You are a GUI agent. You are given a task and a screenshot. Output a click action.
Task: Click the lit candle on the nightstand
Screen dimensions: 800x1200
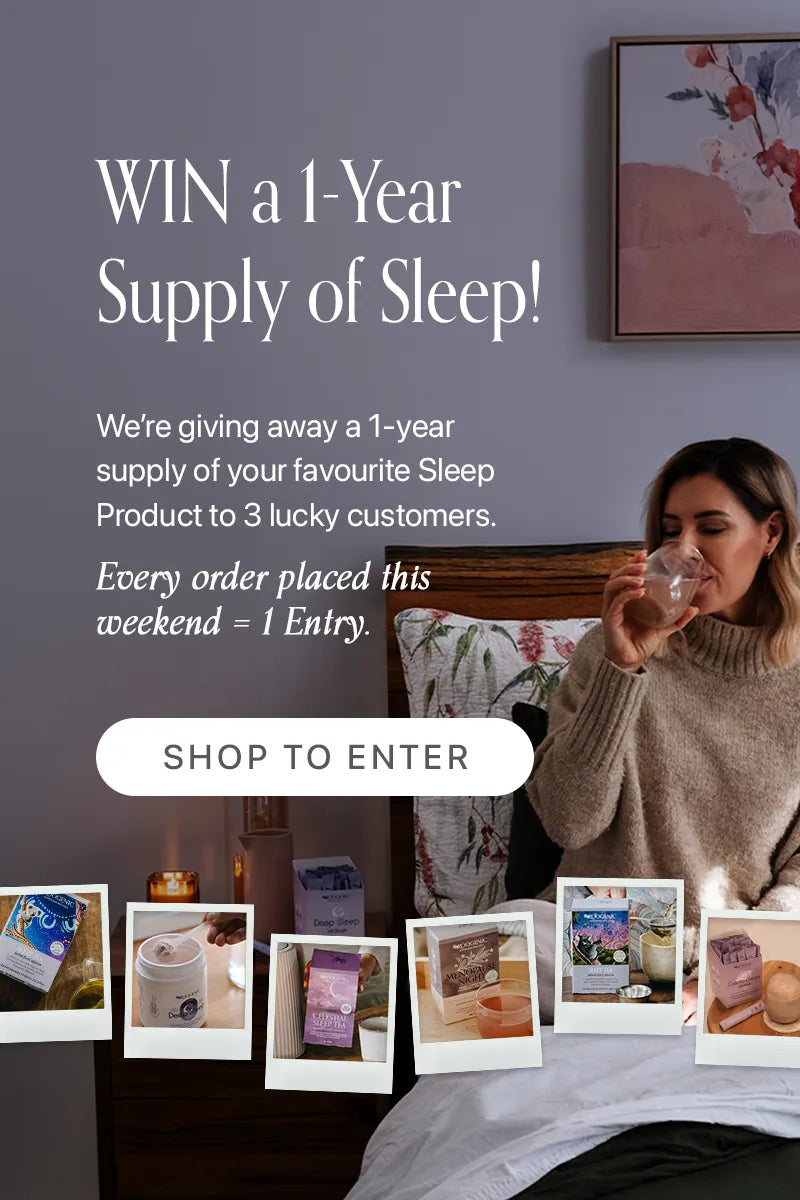[x=173, y=886]
